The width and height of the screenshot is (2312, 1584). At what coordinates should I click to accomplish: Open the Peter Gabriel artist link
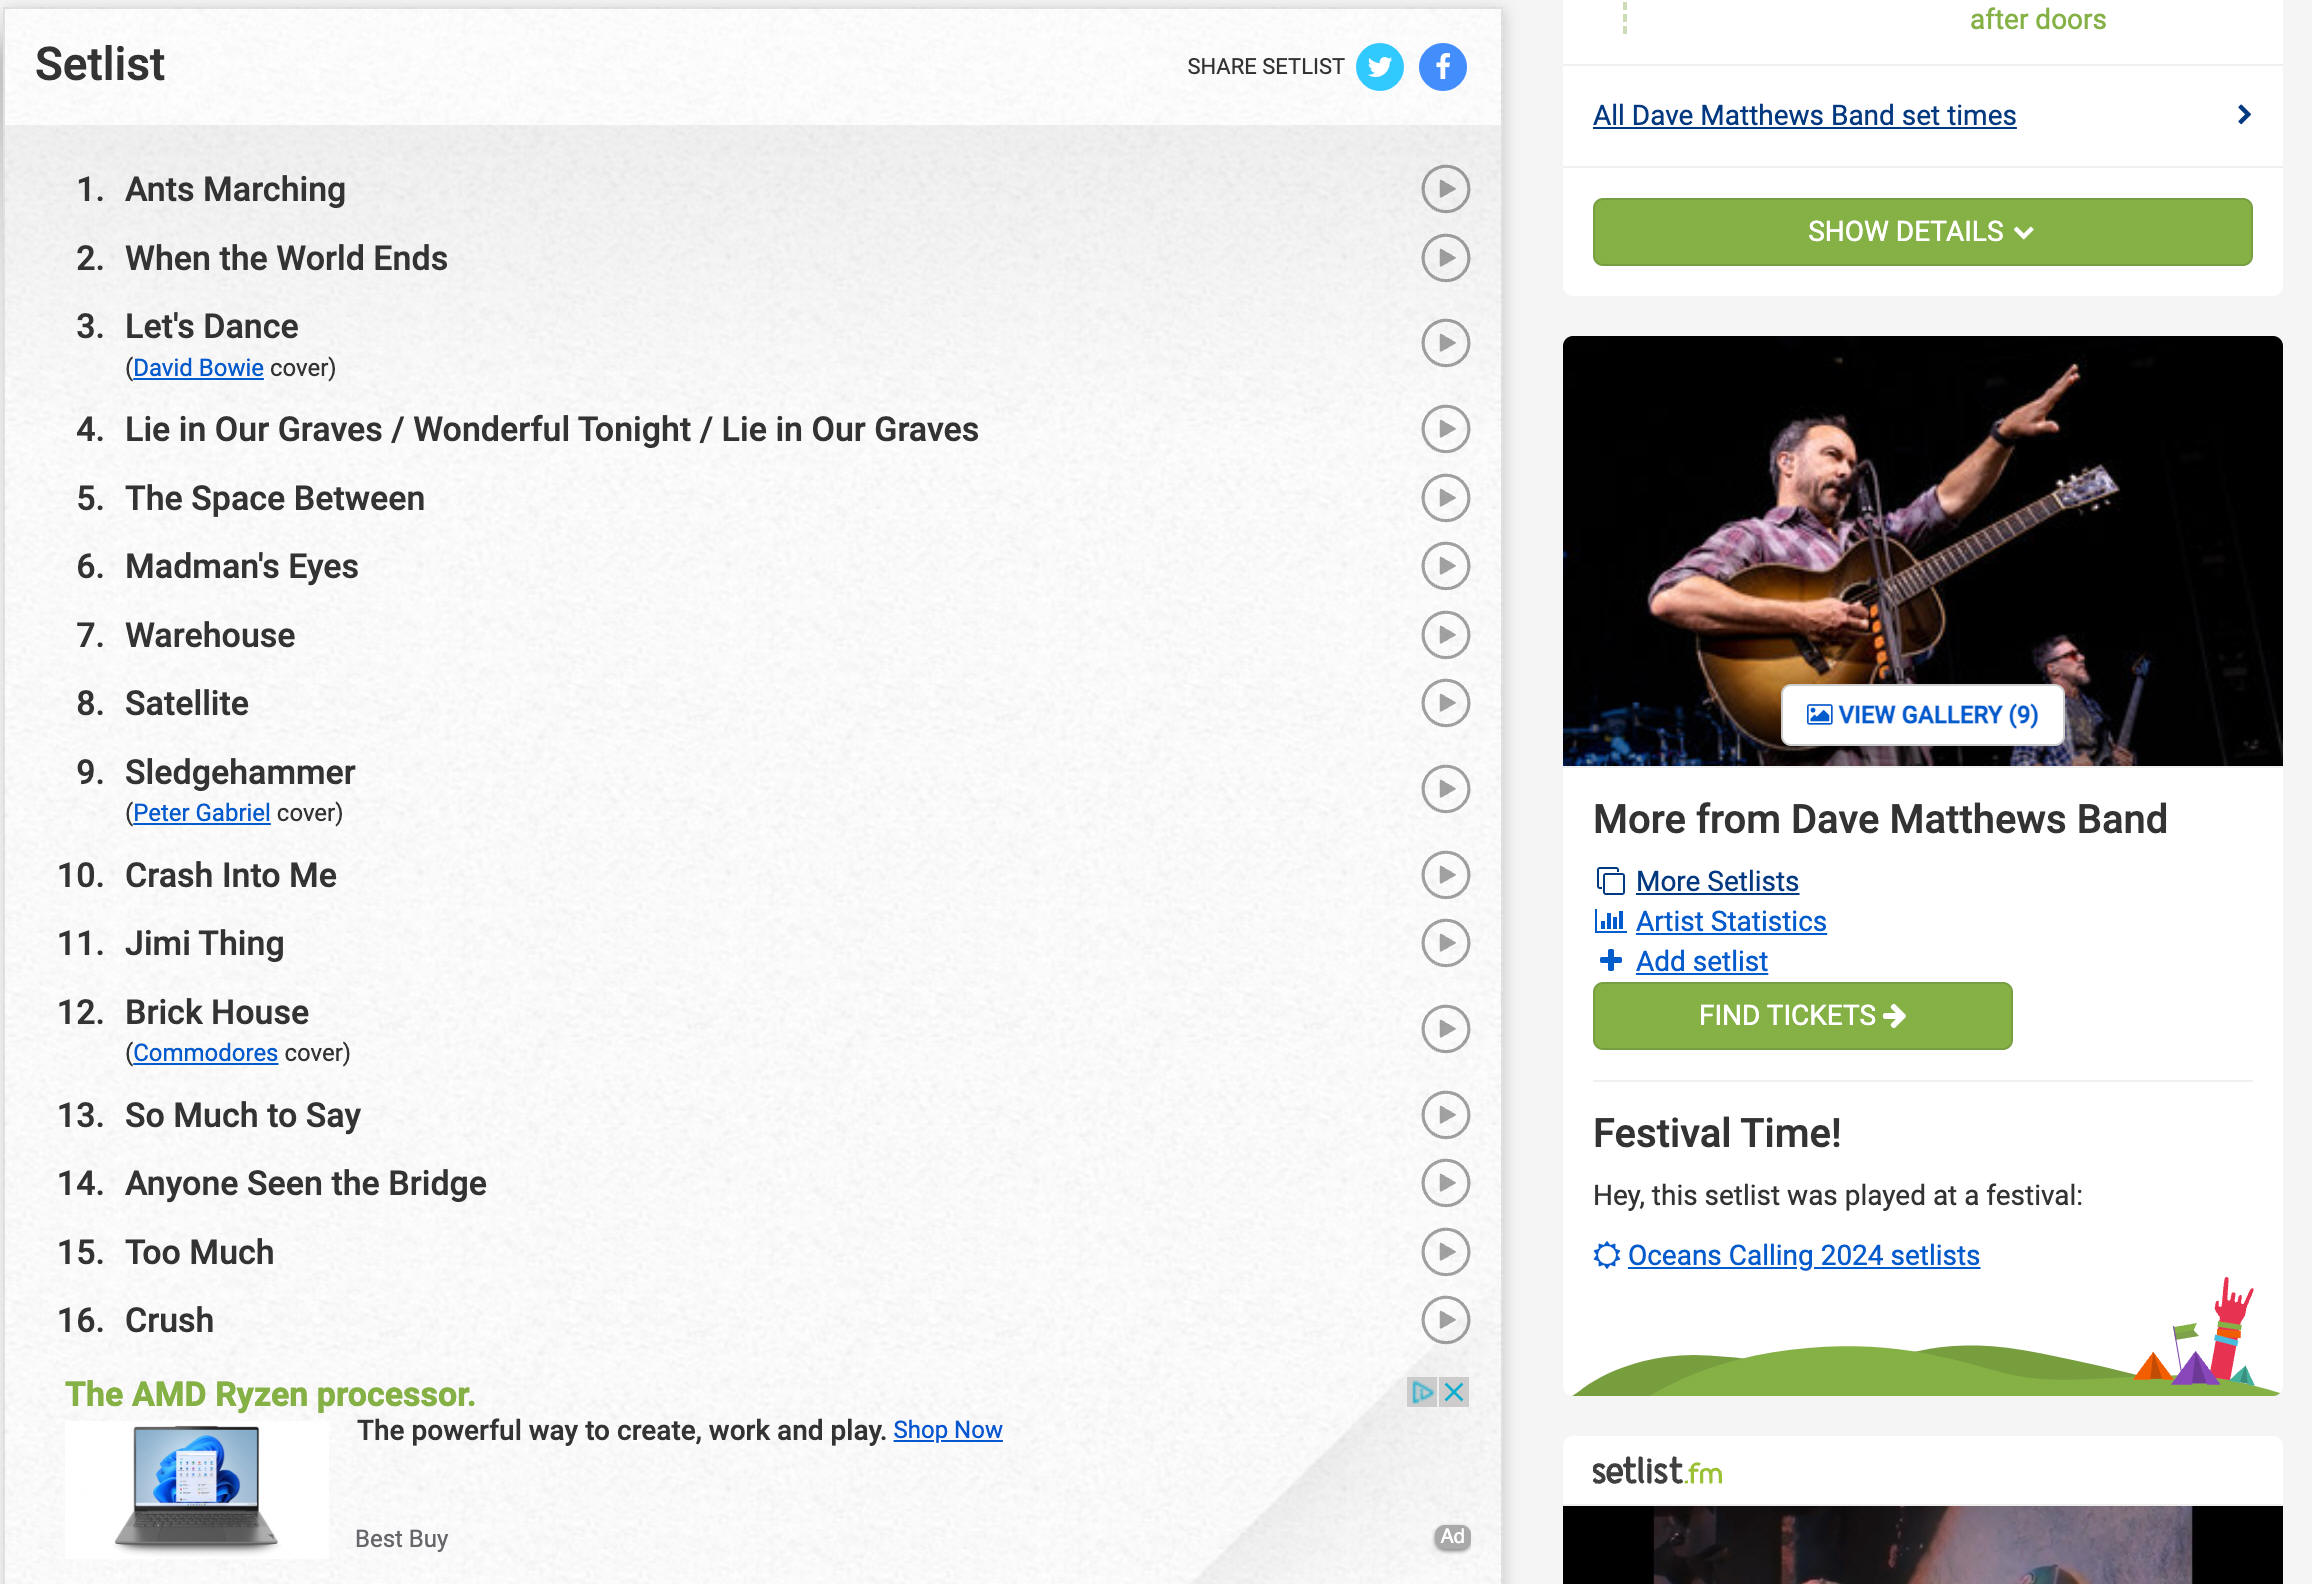[201, 813]
